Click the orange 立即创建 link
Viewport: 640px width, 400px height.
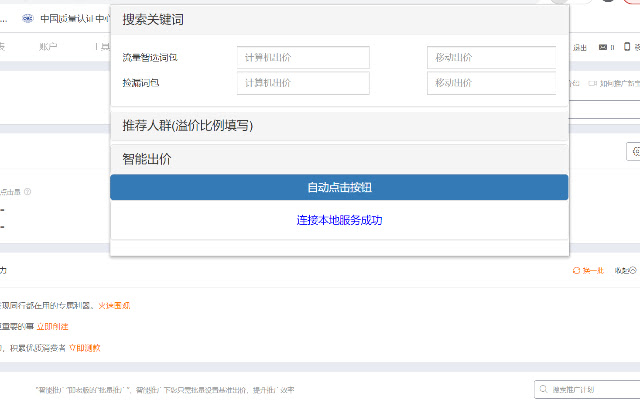52,327
